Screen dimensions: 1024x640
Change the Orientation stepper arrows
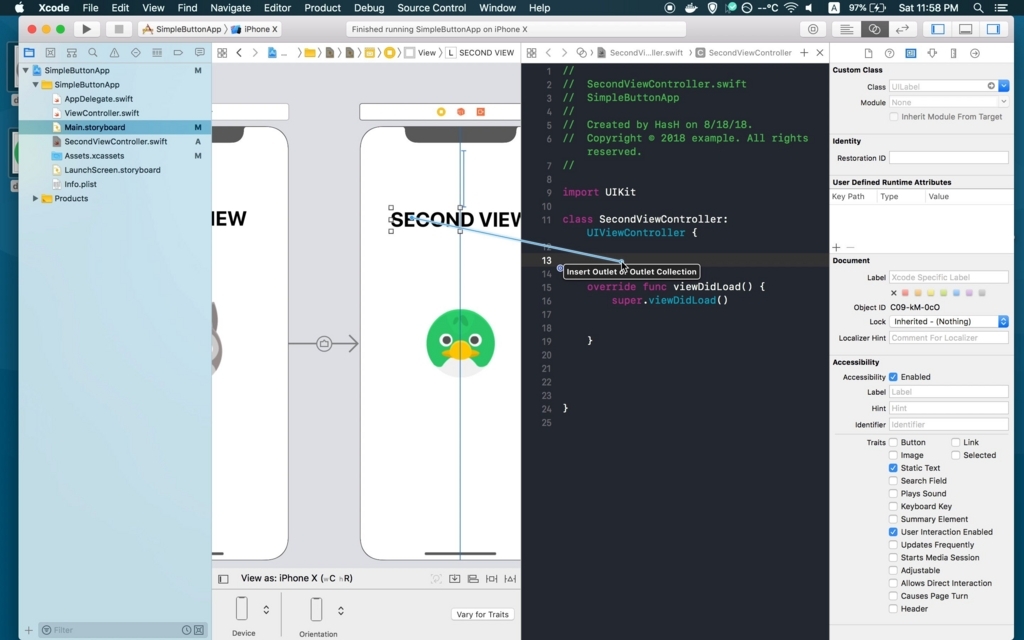pos(340,611)
